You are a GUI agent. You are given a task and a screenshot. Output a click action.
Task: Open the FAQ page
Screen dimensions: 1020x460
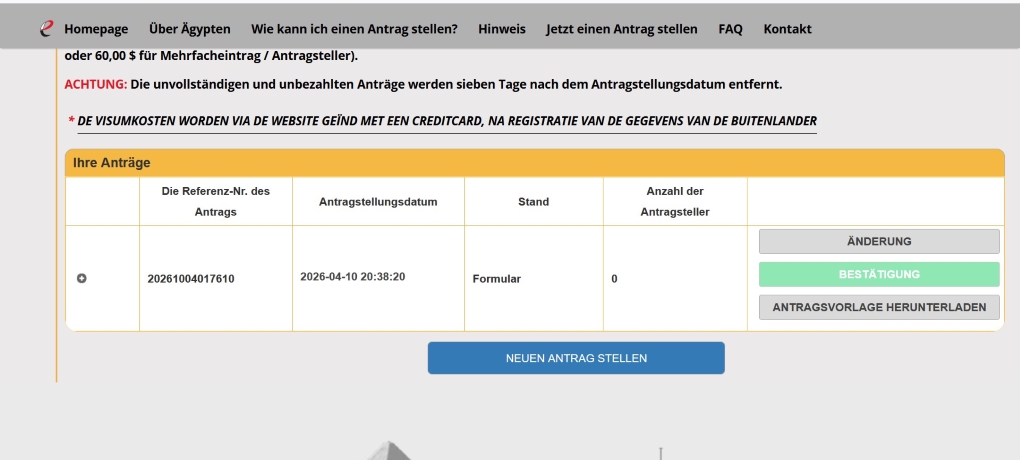point(730,29)
